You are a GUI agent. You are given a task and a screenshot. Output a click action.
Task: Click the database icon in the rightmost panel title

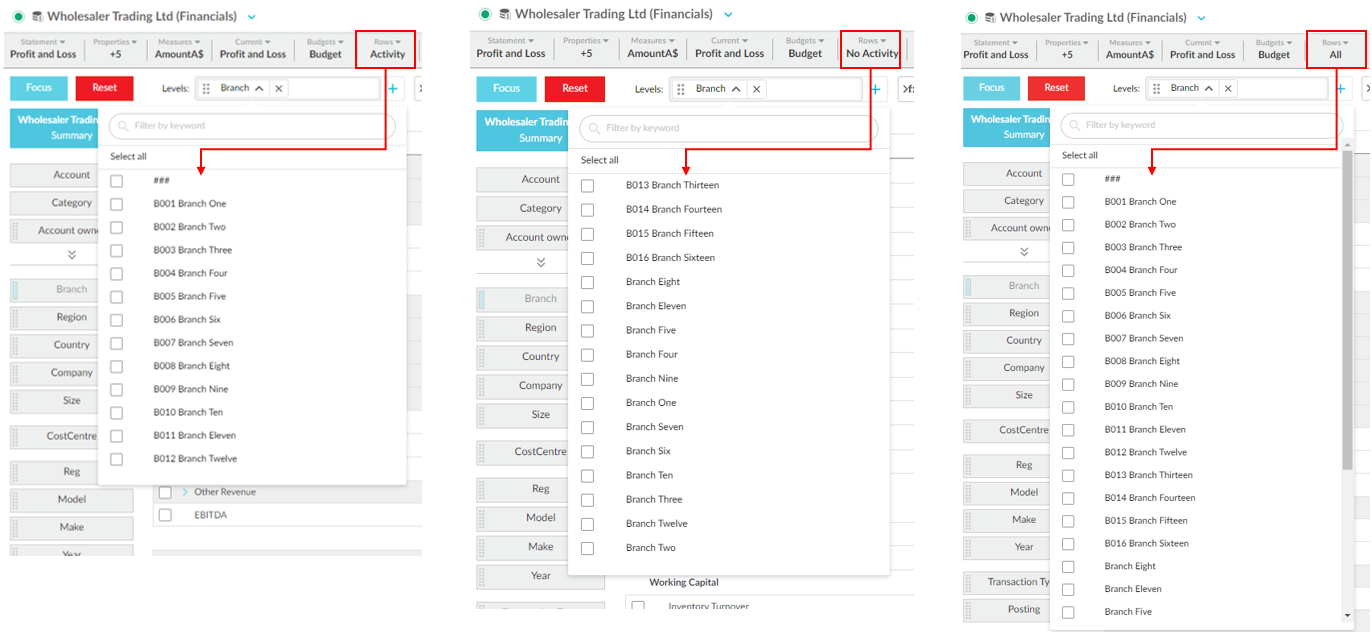[990, 17]
